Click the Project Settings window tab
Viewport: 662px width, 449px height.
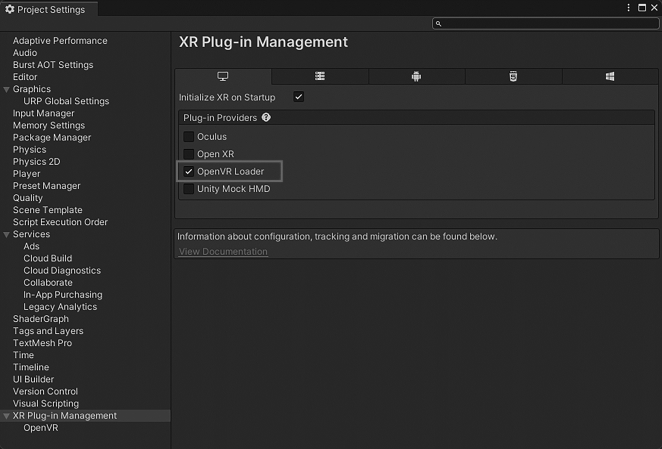tap(49, 9)
